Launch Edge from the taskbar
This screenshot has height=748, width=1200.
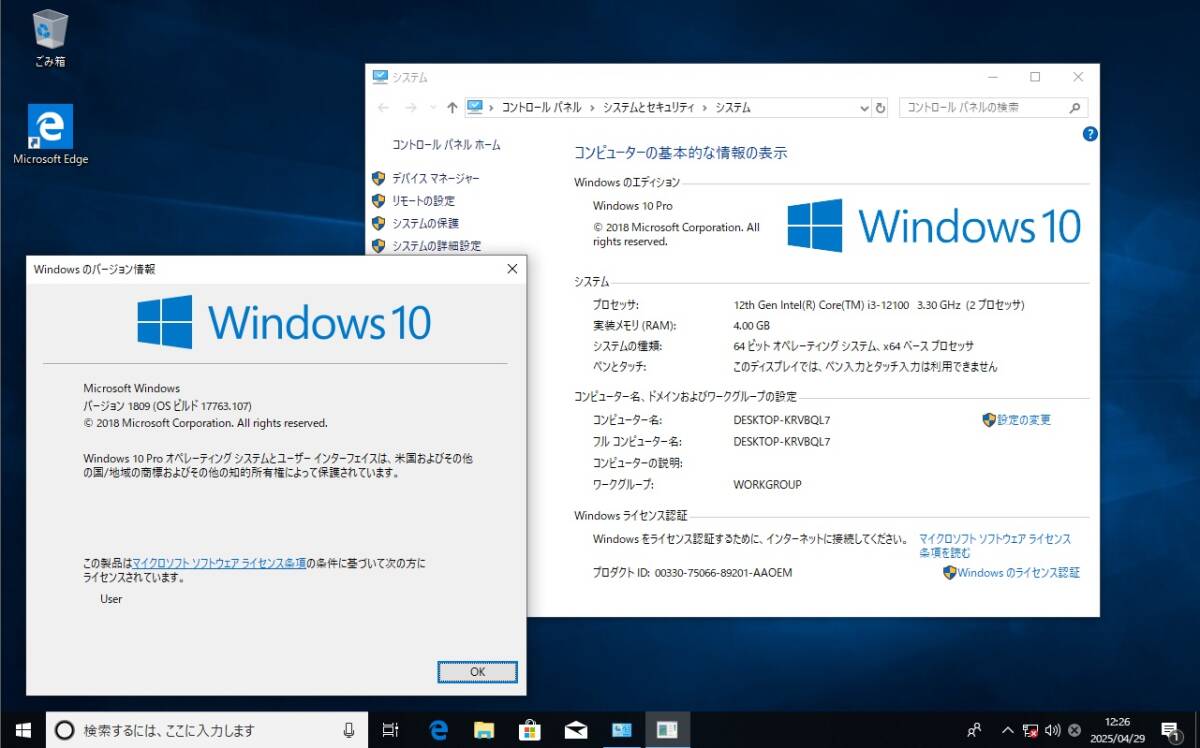[x=438, y=730]
